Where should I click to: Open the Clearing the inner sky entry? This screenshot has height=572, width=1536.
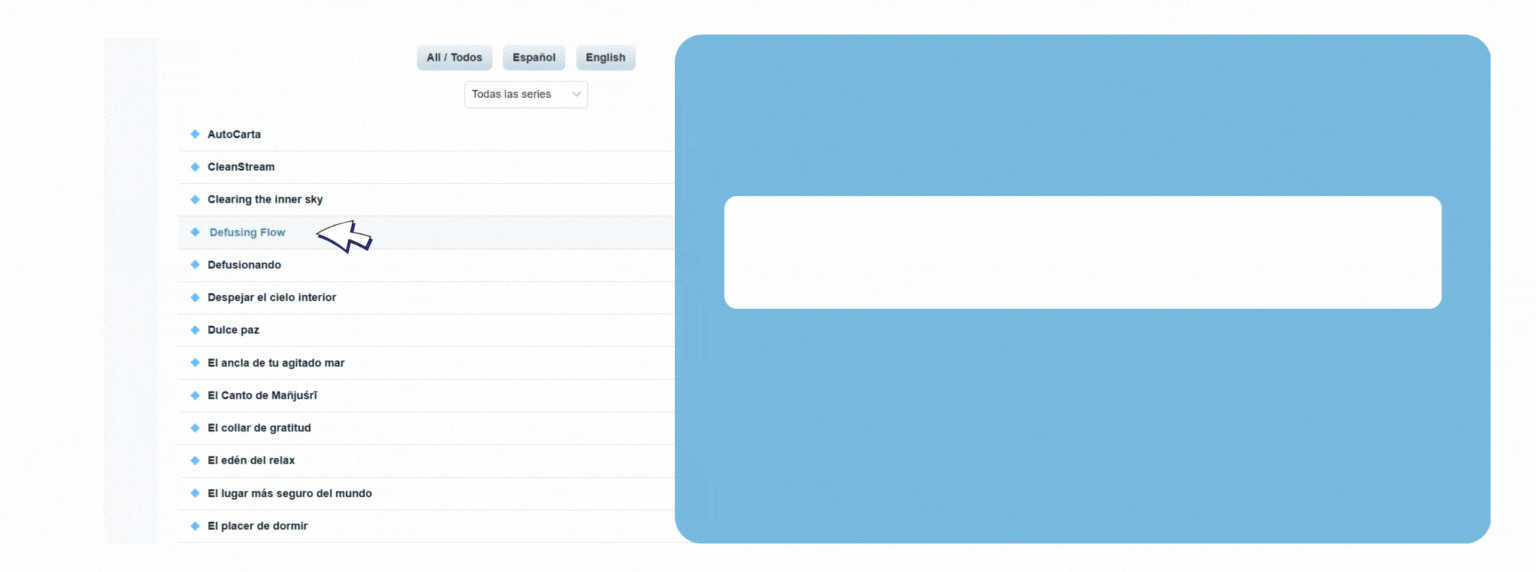coord(265,200)
